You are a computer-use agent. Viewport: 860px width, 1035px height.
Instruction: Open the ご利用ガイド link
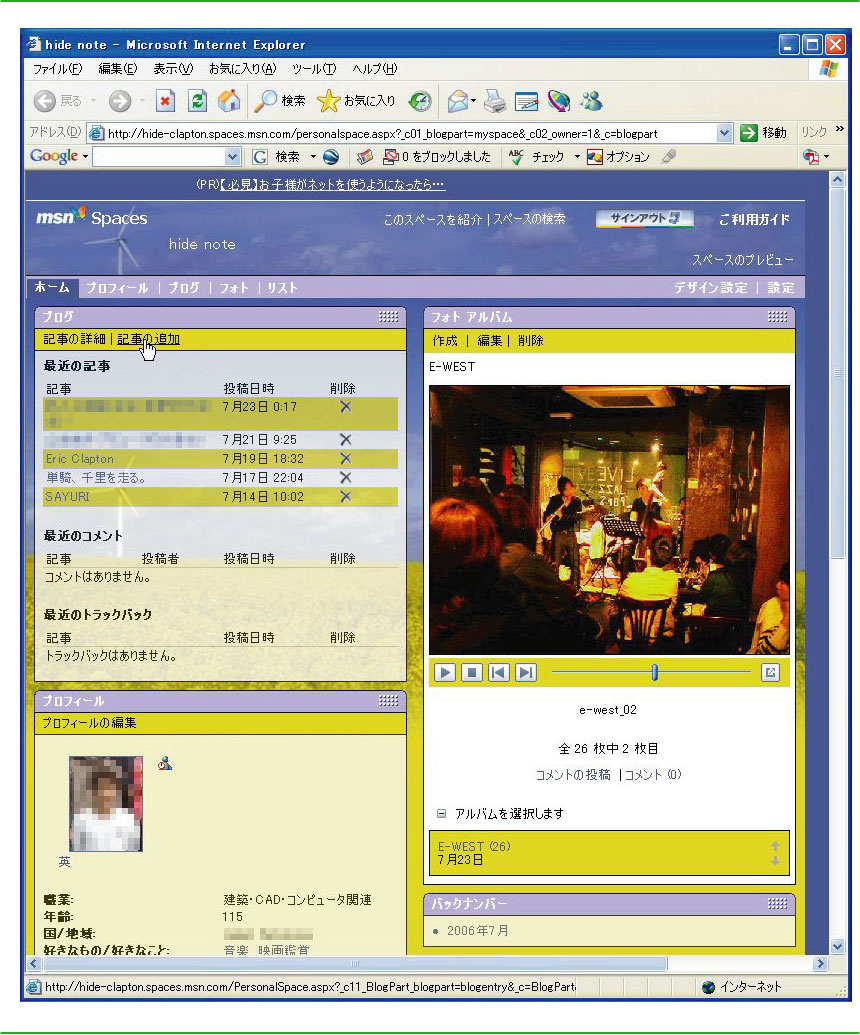click(754, 219)
